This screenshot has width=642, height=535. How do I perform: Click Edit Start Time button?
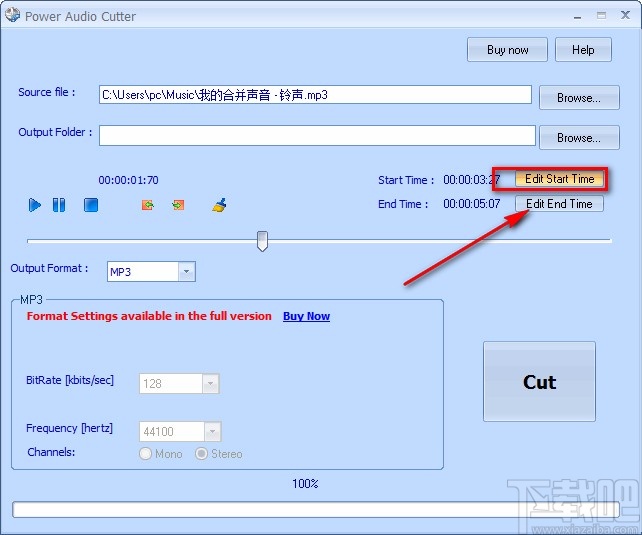[x=559, y=179]
